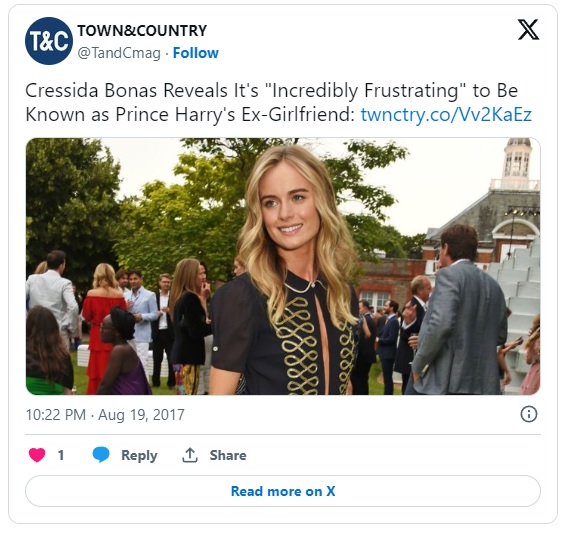Click the like count number 1
The width and height of the screenshot is (577, 535).
click(x=61, y=455)
